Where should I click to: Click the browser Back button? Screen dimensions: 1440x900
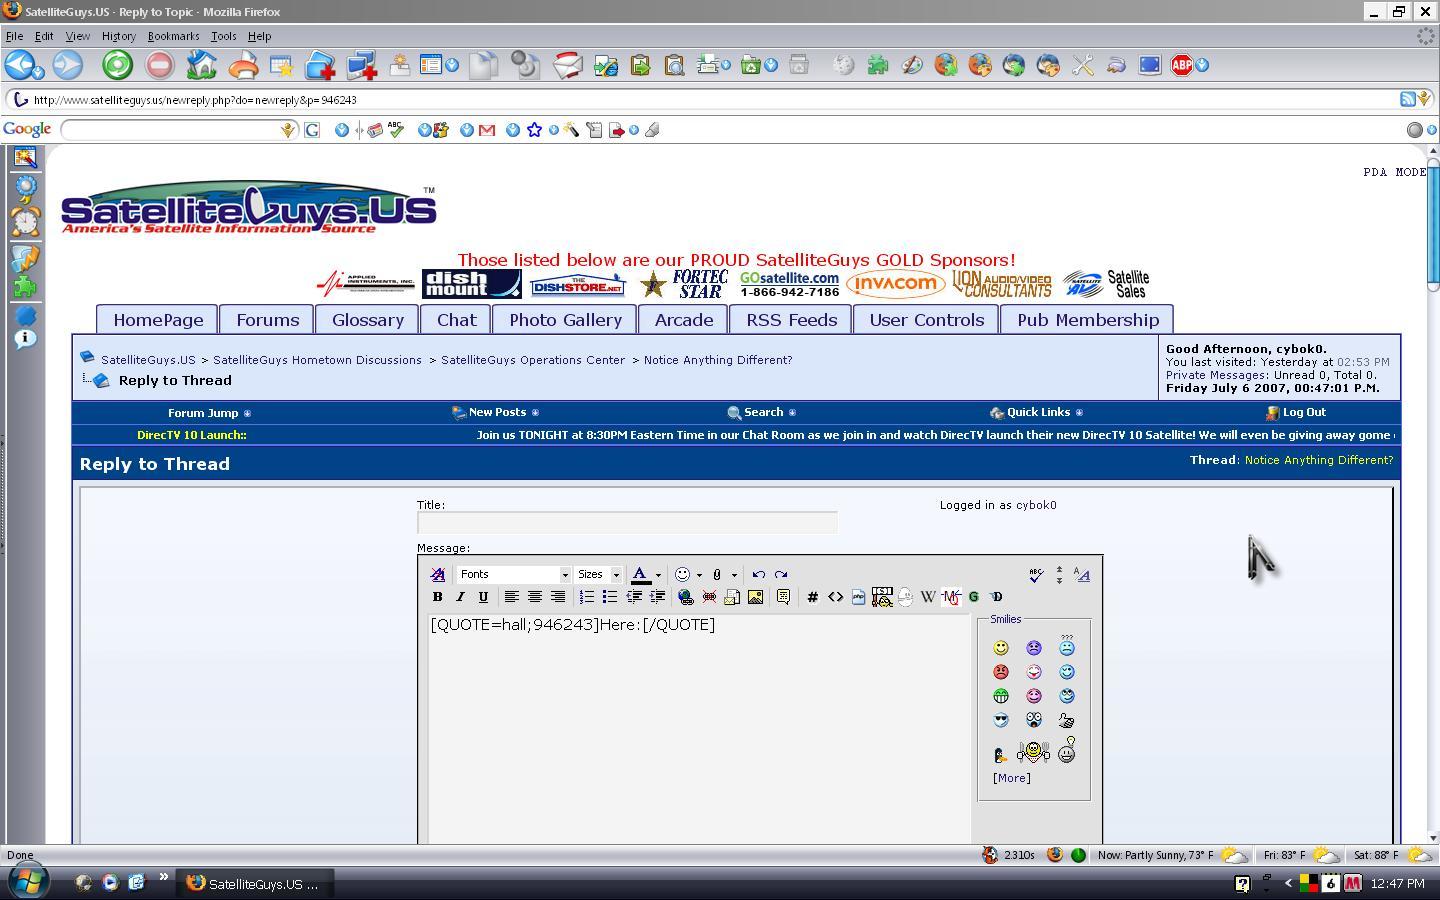[18, 66]
